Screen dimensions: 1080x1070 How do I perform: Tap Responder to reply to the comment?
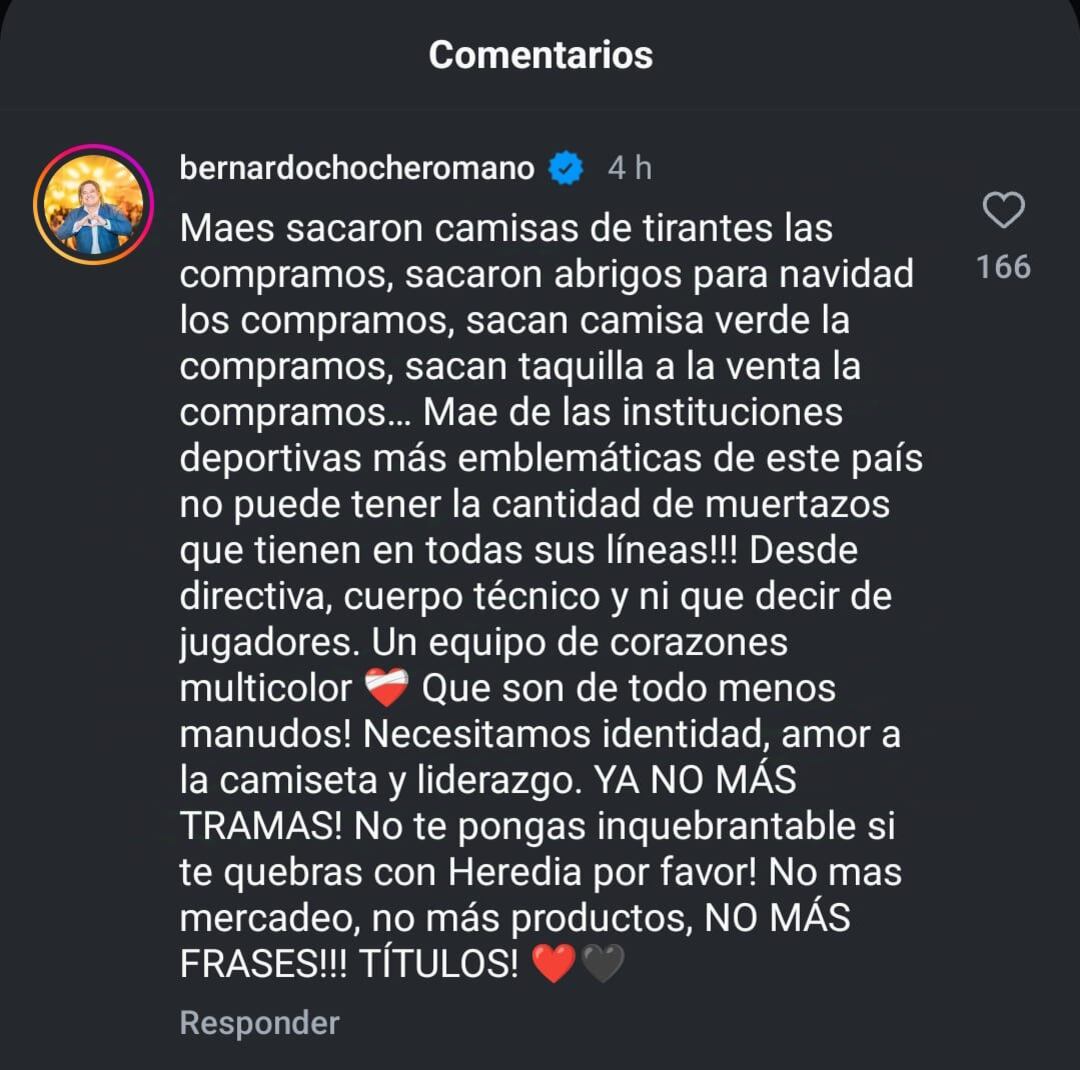pyautogui.click(x=258, y=1022)
